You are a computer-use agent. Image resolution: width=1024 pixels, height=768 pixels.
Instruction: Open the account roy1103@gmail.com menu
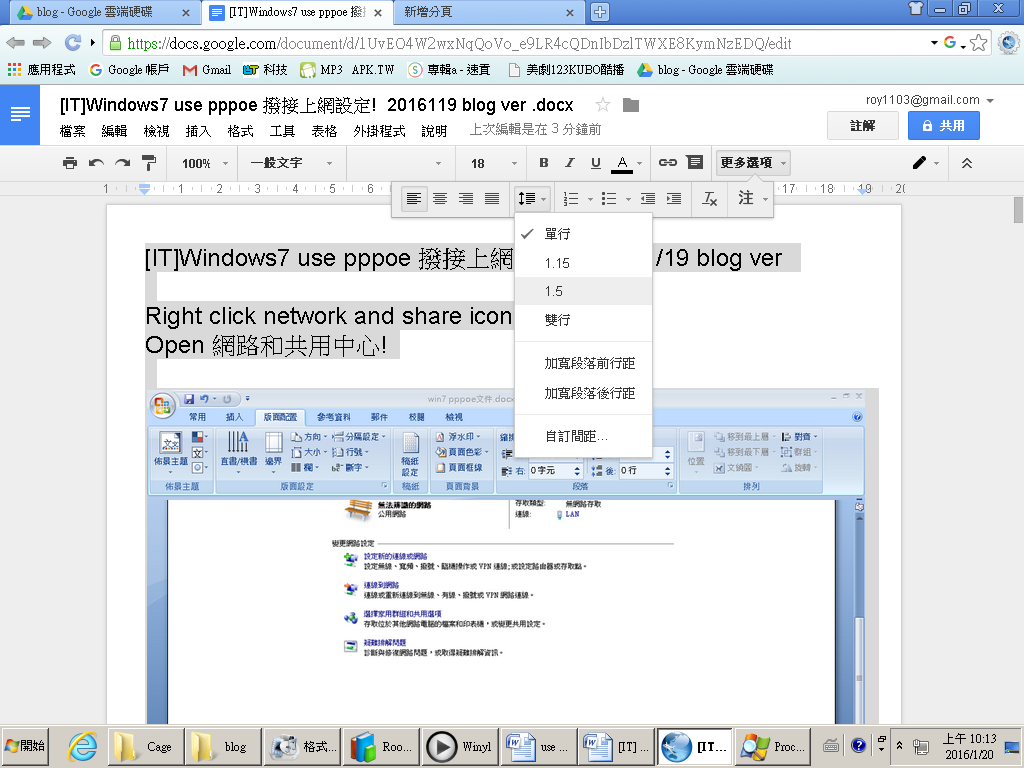tap(929, 100)
